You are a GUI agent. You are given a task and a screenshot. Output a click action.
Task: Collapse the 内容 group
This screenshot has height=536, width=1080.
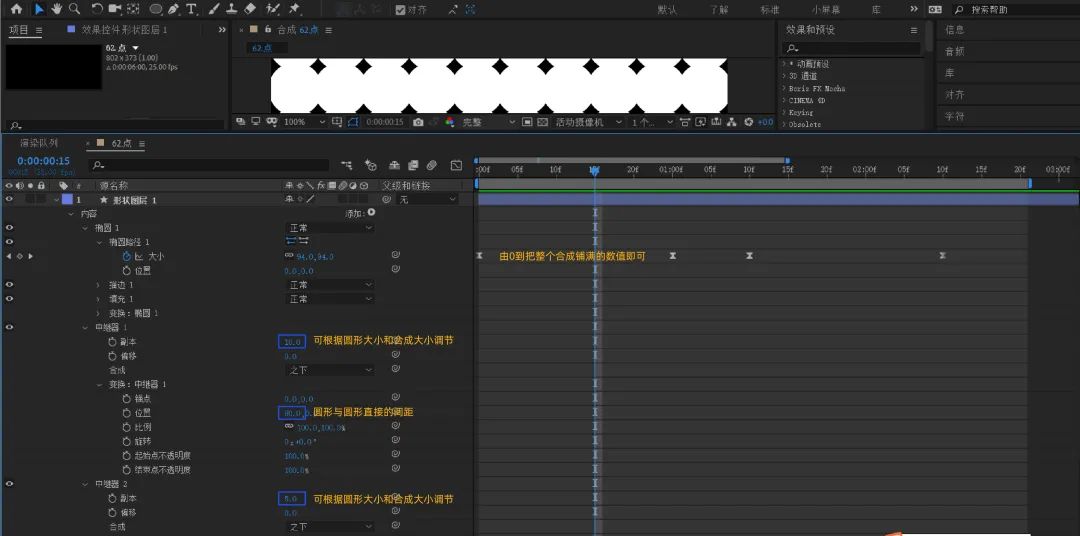71,214
